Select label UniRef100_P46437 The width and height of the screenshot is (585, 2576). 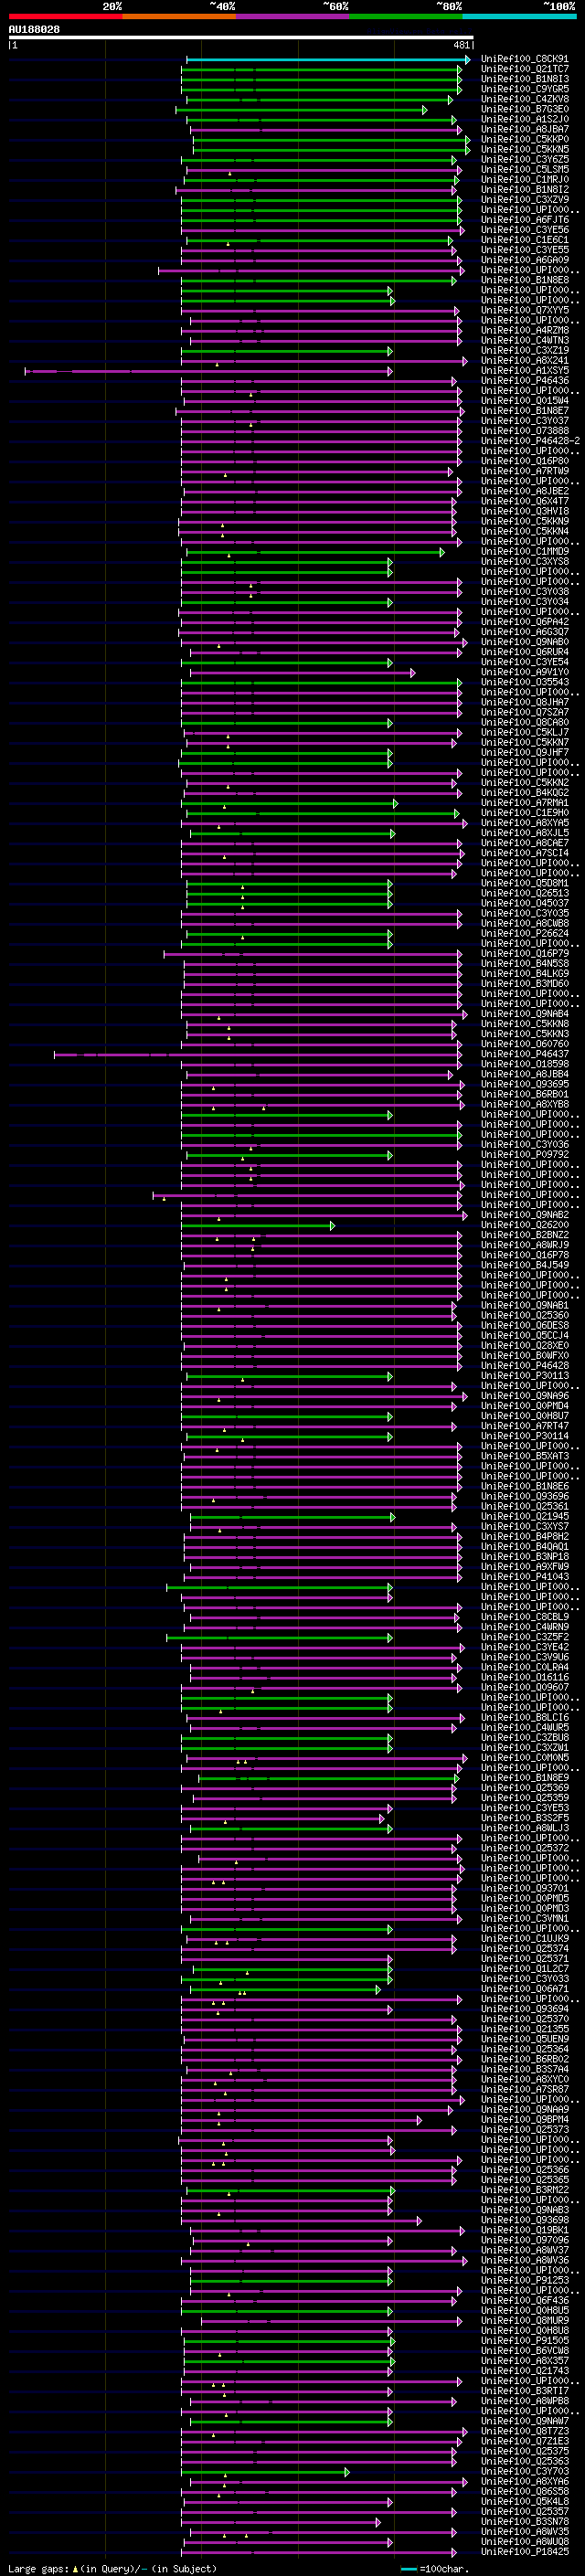(524, 1054)
